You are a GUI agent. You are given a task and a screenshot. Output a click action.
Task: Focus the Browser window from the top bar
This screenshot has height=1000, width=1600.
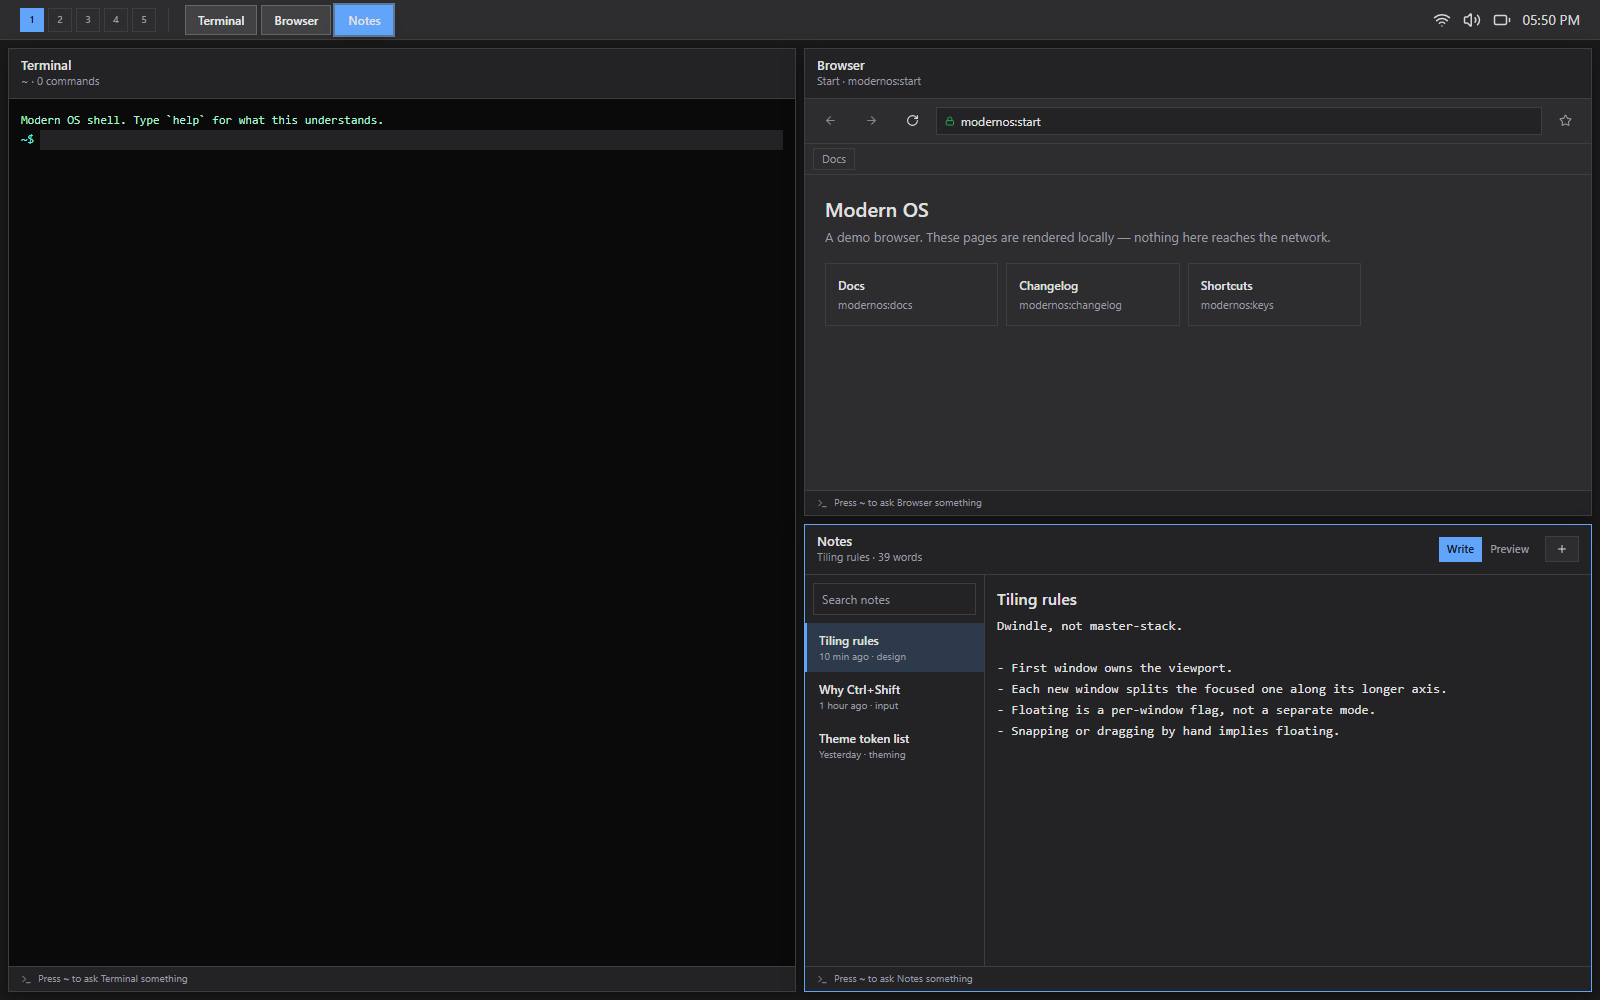point(296,20)
